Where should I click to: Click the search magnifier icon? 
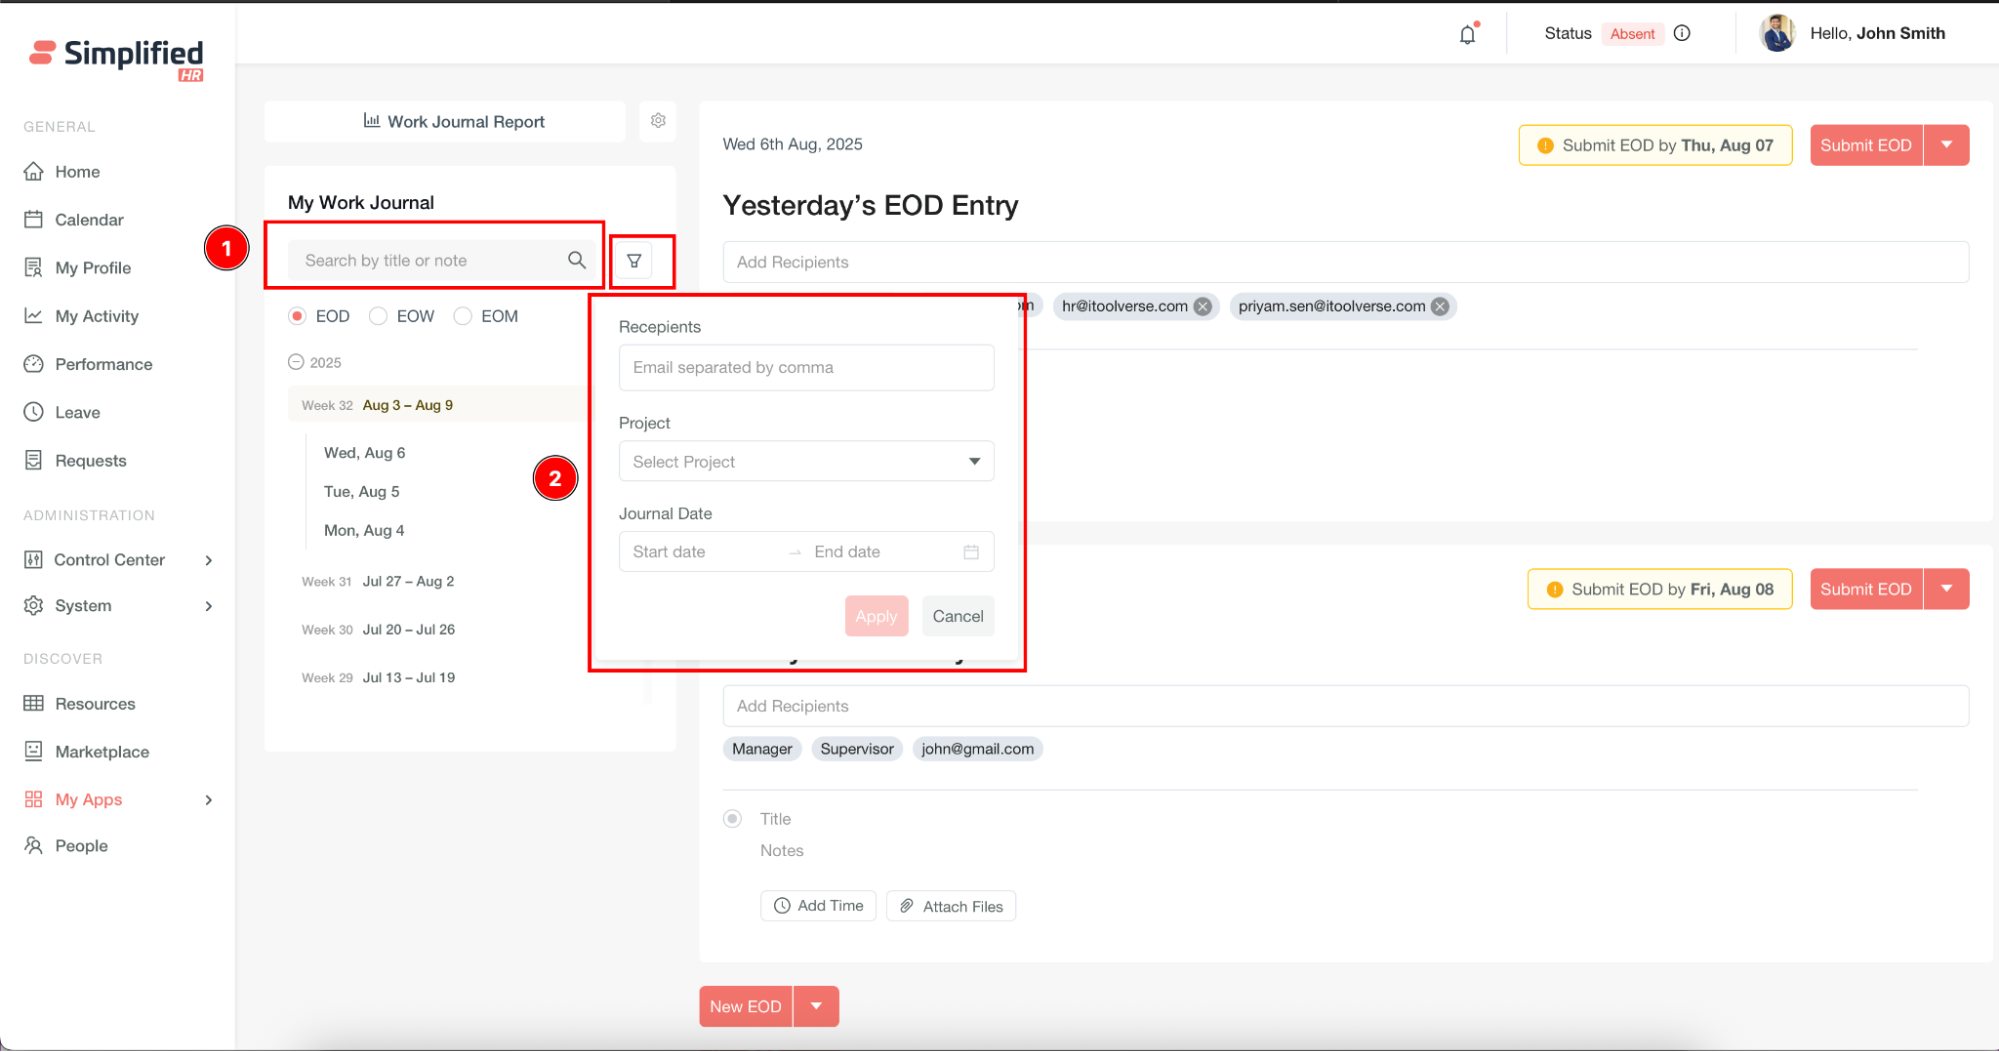click(577, 260)
